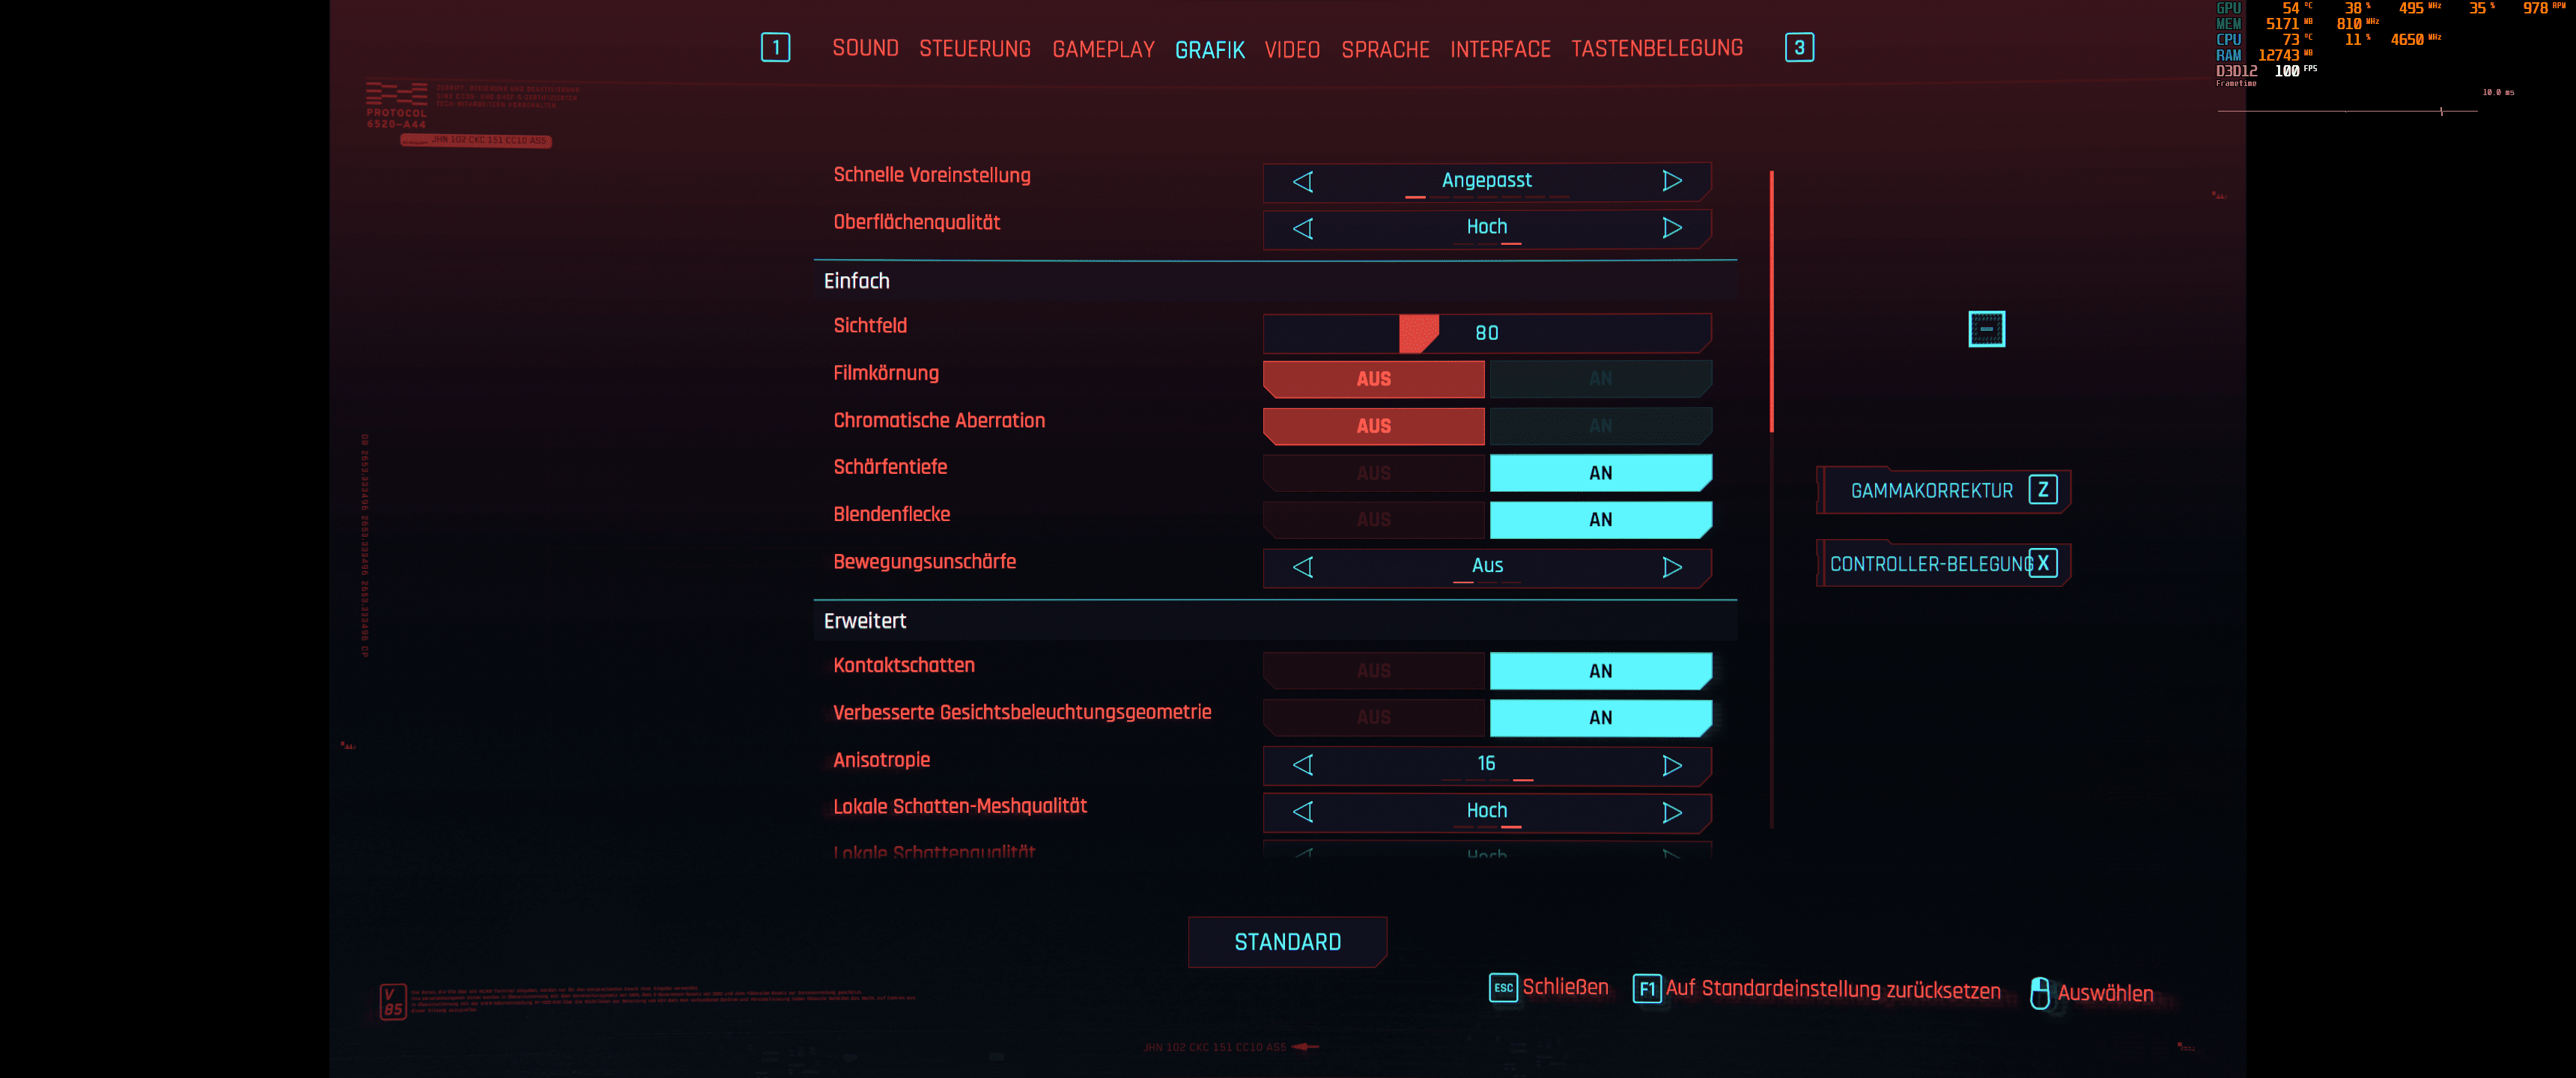This screenshot has width=2576, height=1078.
Task: Select the Angepasst preset value
Action: [x=1486, y=180]
